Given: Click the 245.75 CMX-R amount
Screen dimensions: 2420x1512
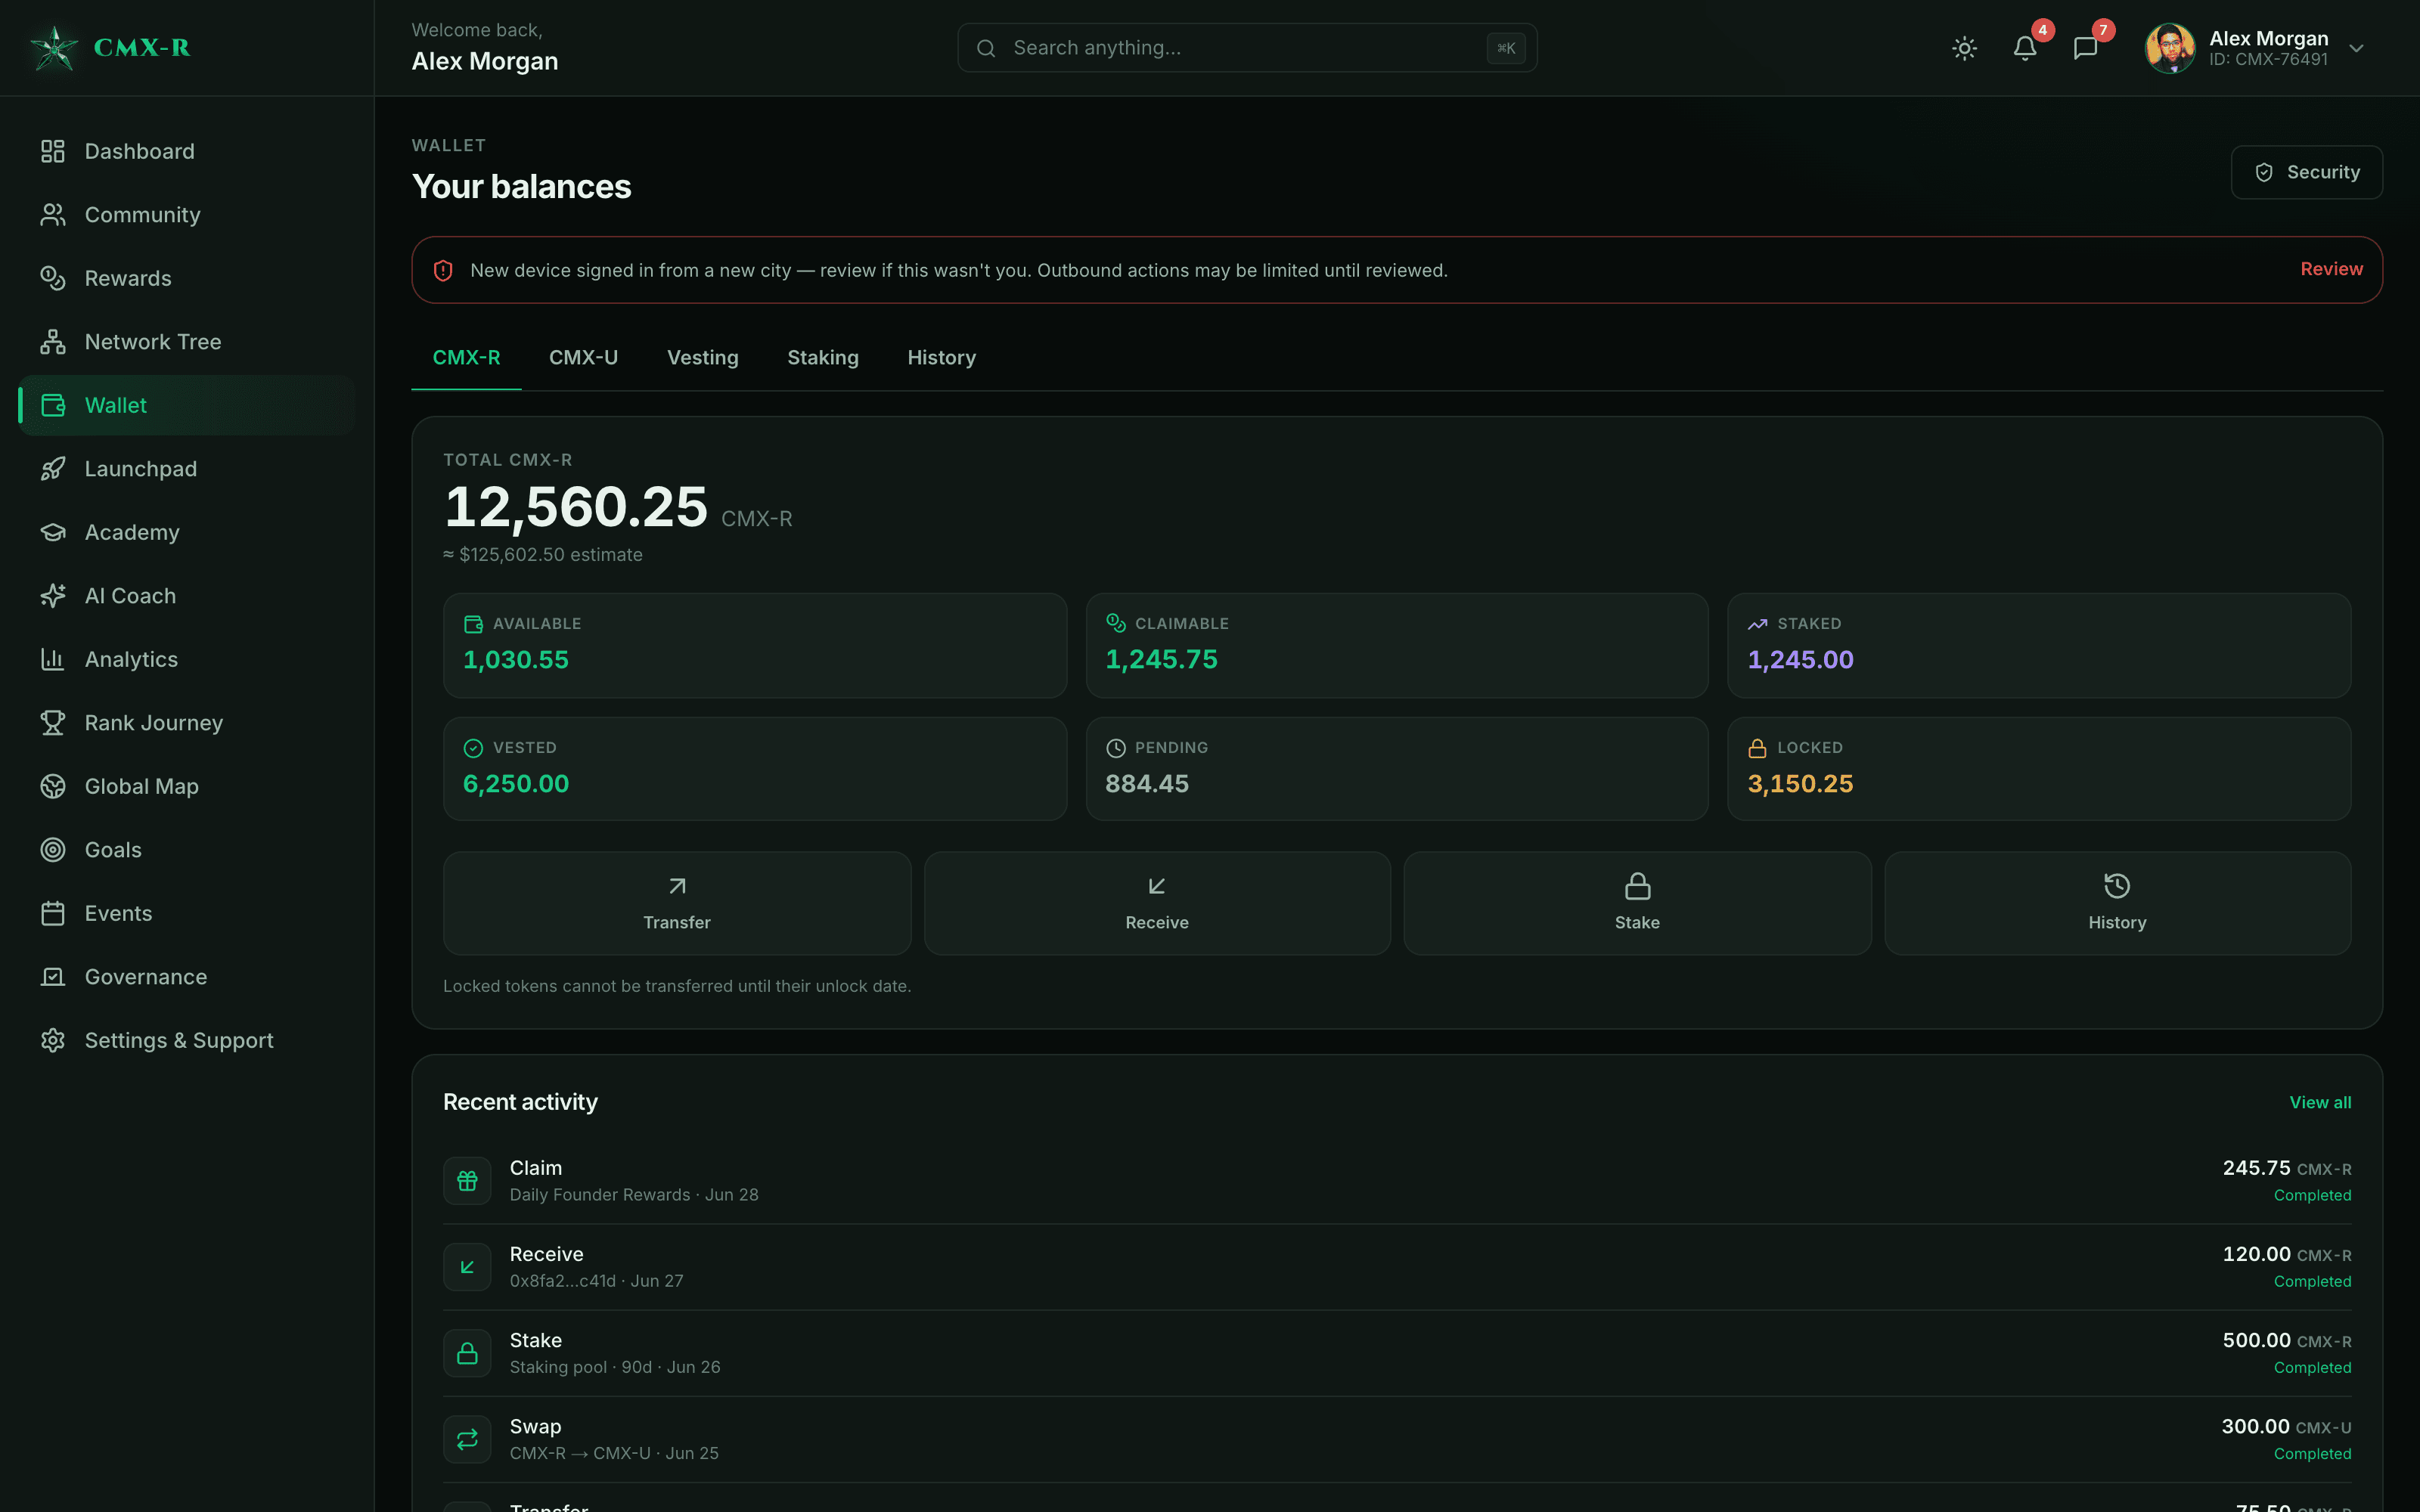Looking at the screenshot, I should tap(2286, 1168).
